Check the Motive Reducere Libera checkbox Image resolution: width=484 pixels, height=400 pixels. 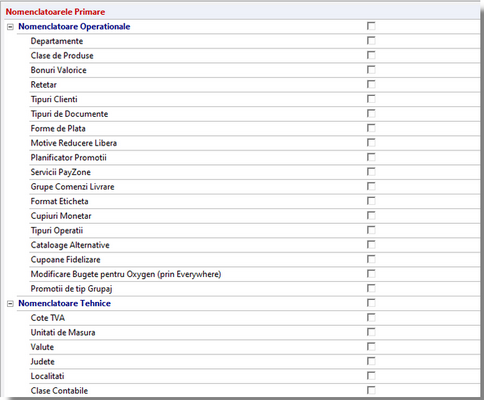(x=371, y=142)
